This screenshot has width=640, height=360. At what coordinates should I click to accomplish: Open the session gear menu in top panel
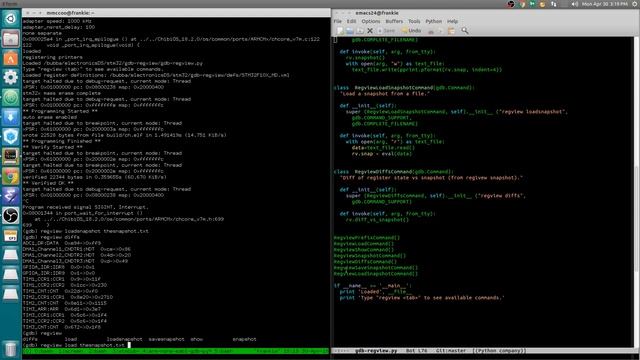pos(635,4)
